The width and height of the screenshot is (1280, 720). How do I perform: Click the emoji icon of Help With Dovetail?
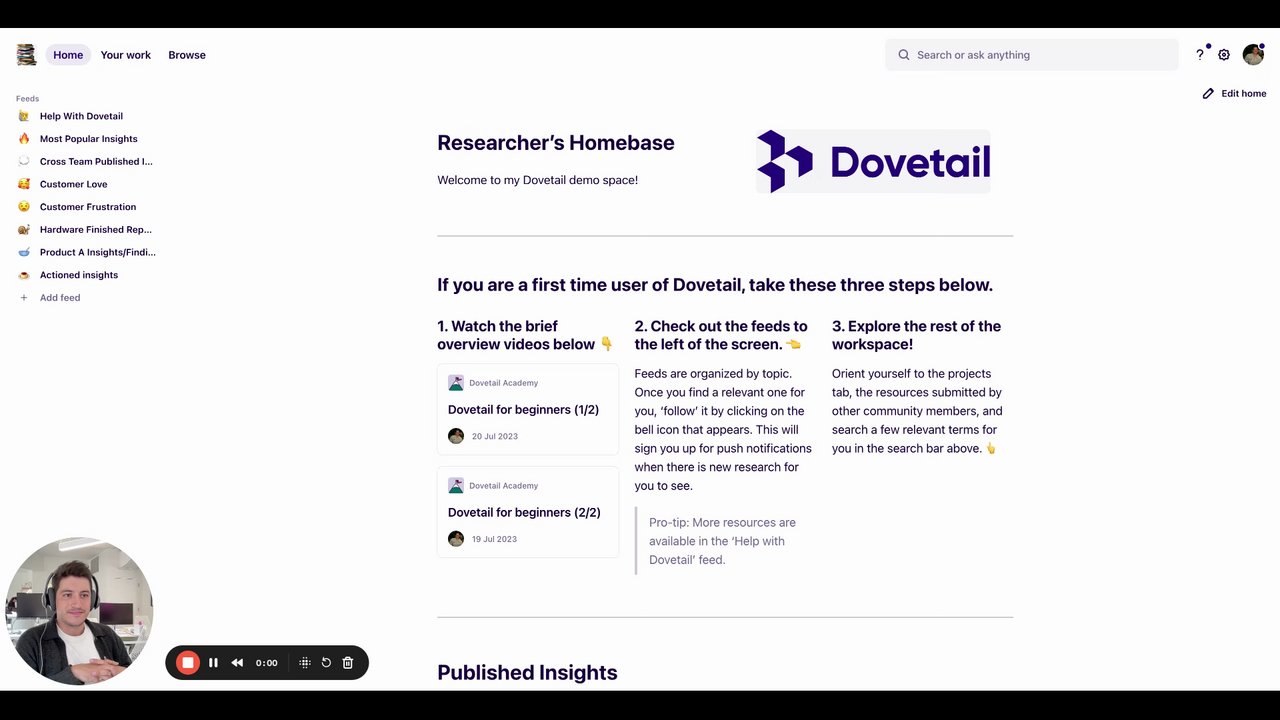[24, 116]
